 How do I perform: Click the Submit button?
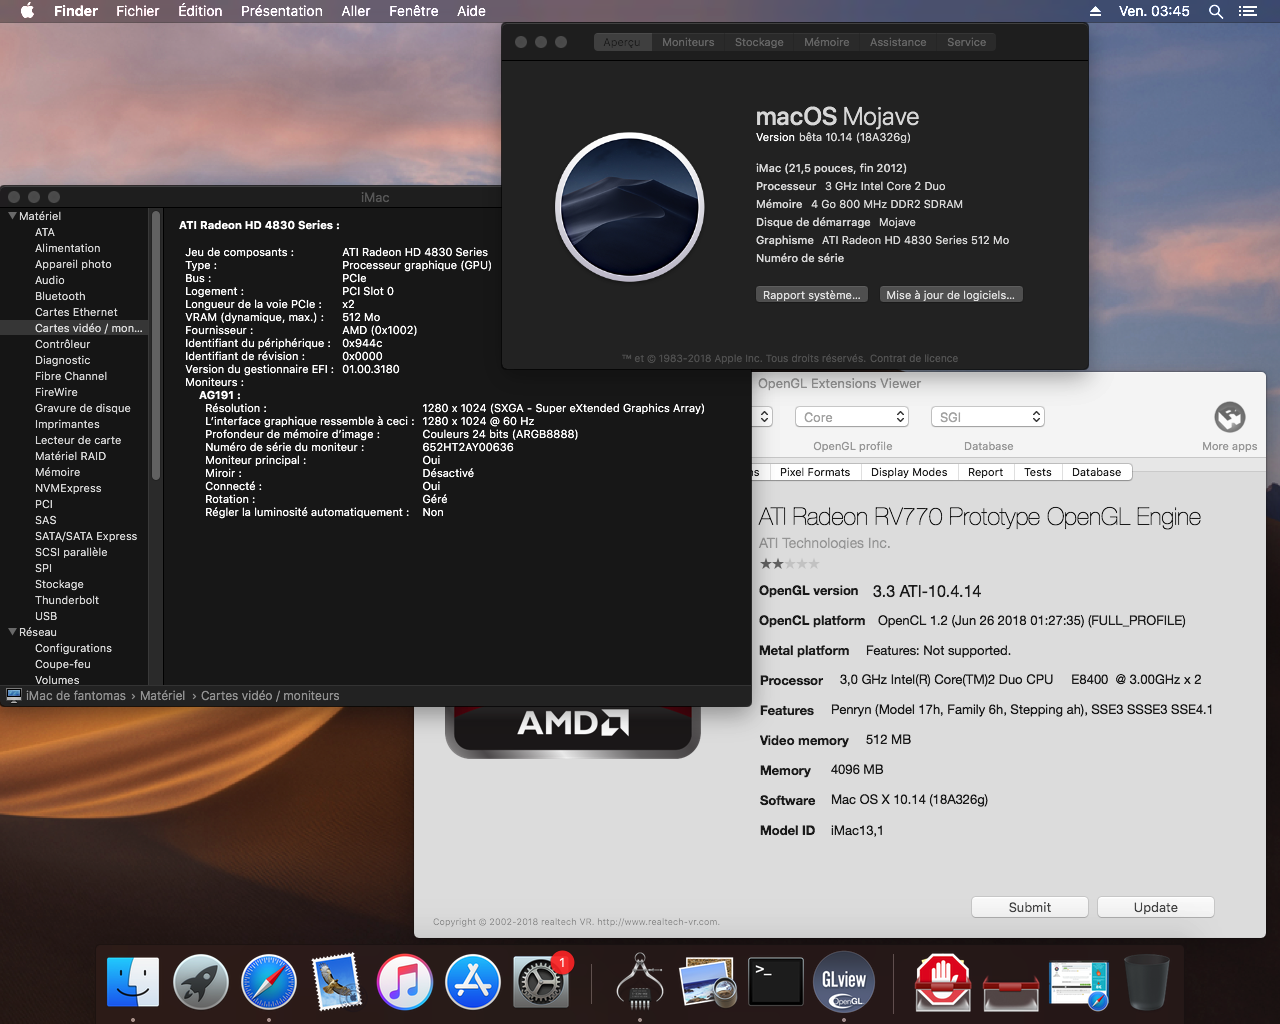click(x=1030, y=907)
